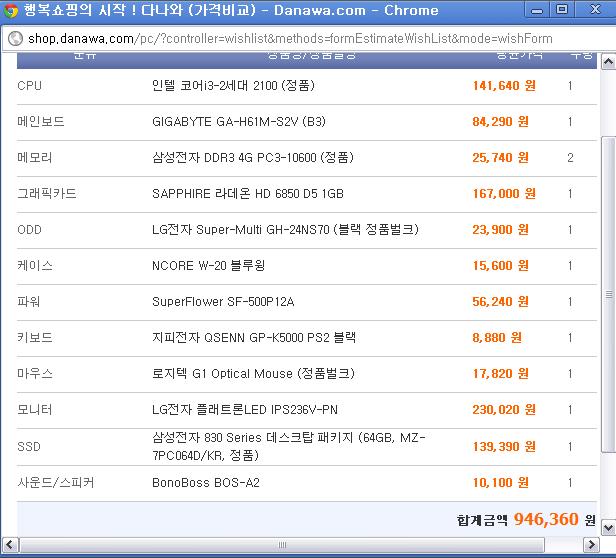The width and height of the screenshot is (616, 558).
Task: Click the Chrome logo in the title bar
Action: 11,10
